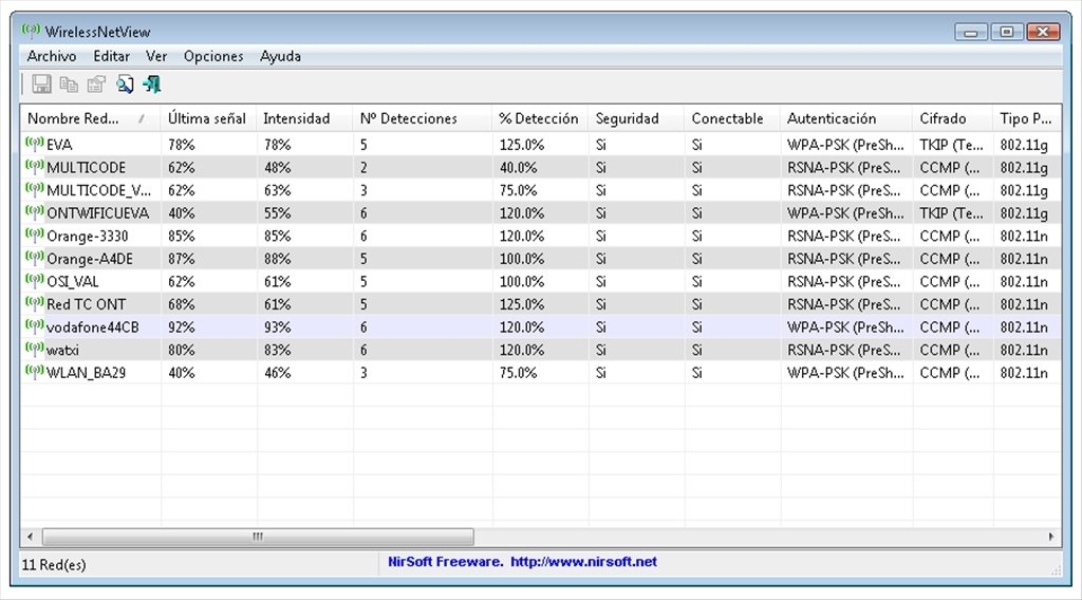Click the signal icon beside MULTICODE_V...
The image size is (1082, 600).
[x=34, y=189]
